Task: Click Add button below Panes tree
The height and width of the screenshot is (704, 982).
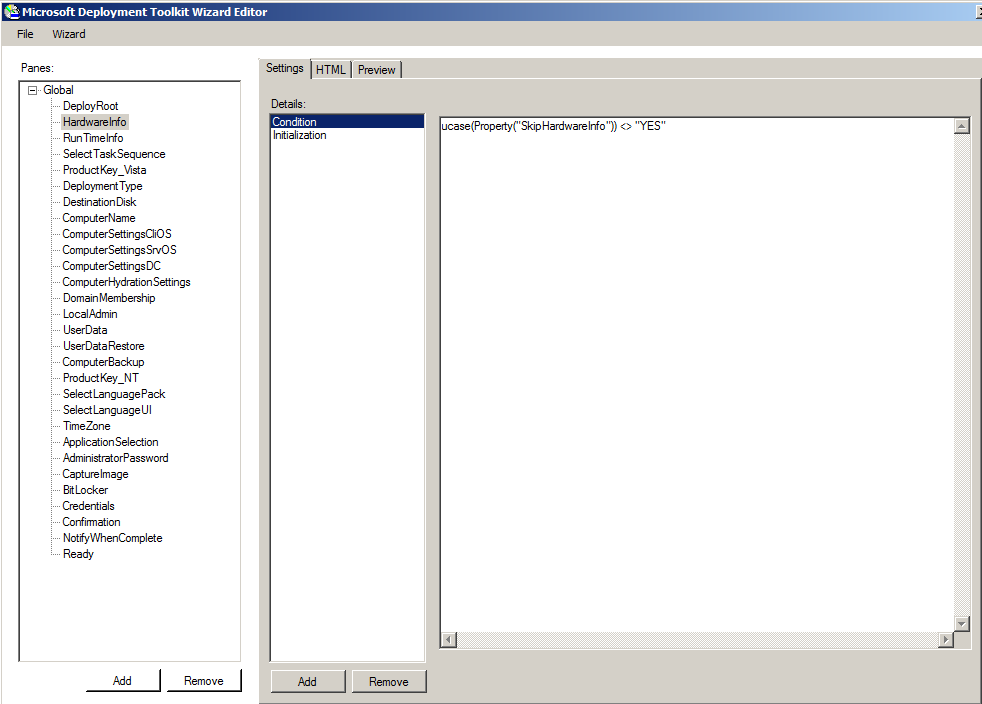Action: tap(122, 681)
